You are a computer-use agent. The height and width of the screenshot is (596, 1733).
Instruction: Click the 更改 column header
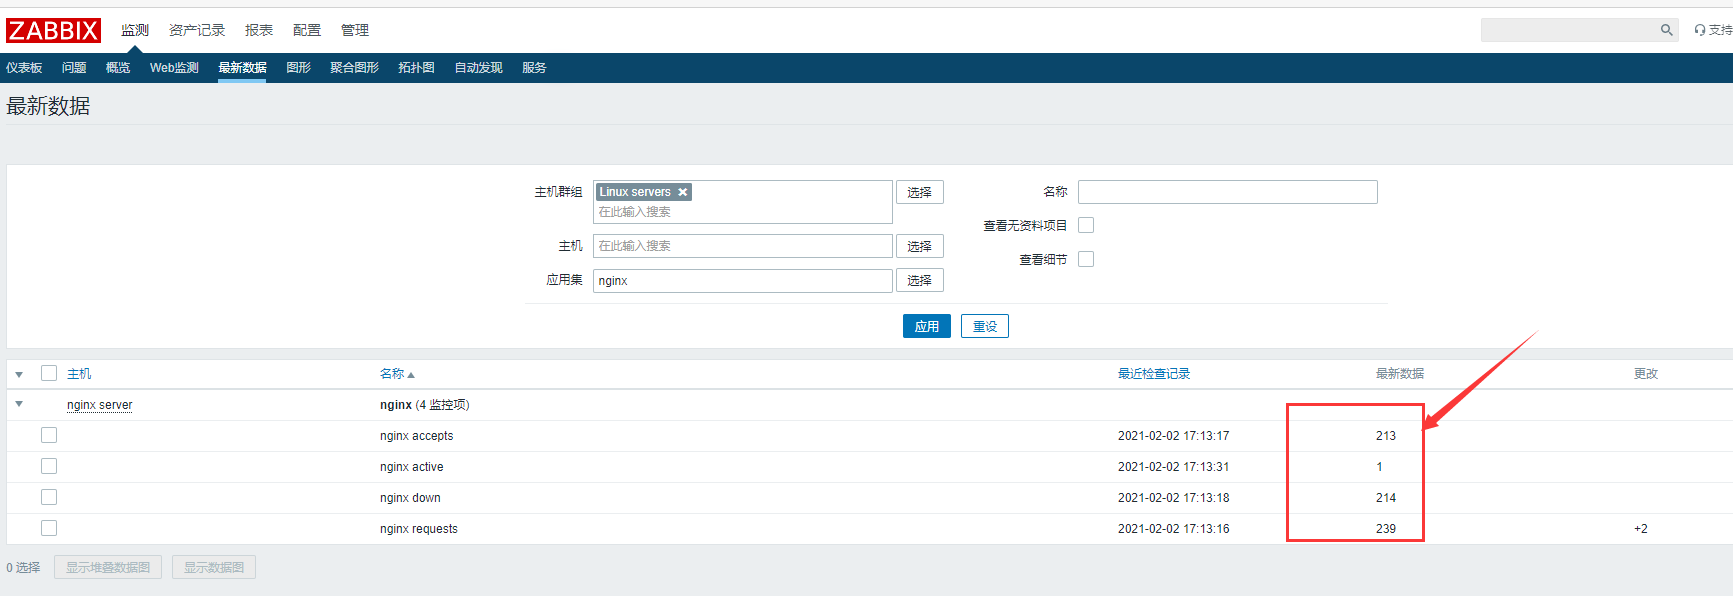tap(1645, 374)
